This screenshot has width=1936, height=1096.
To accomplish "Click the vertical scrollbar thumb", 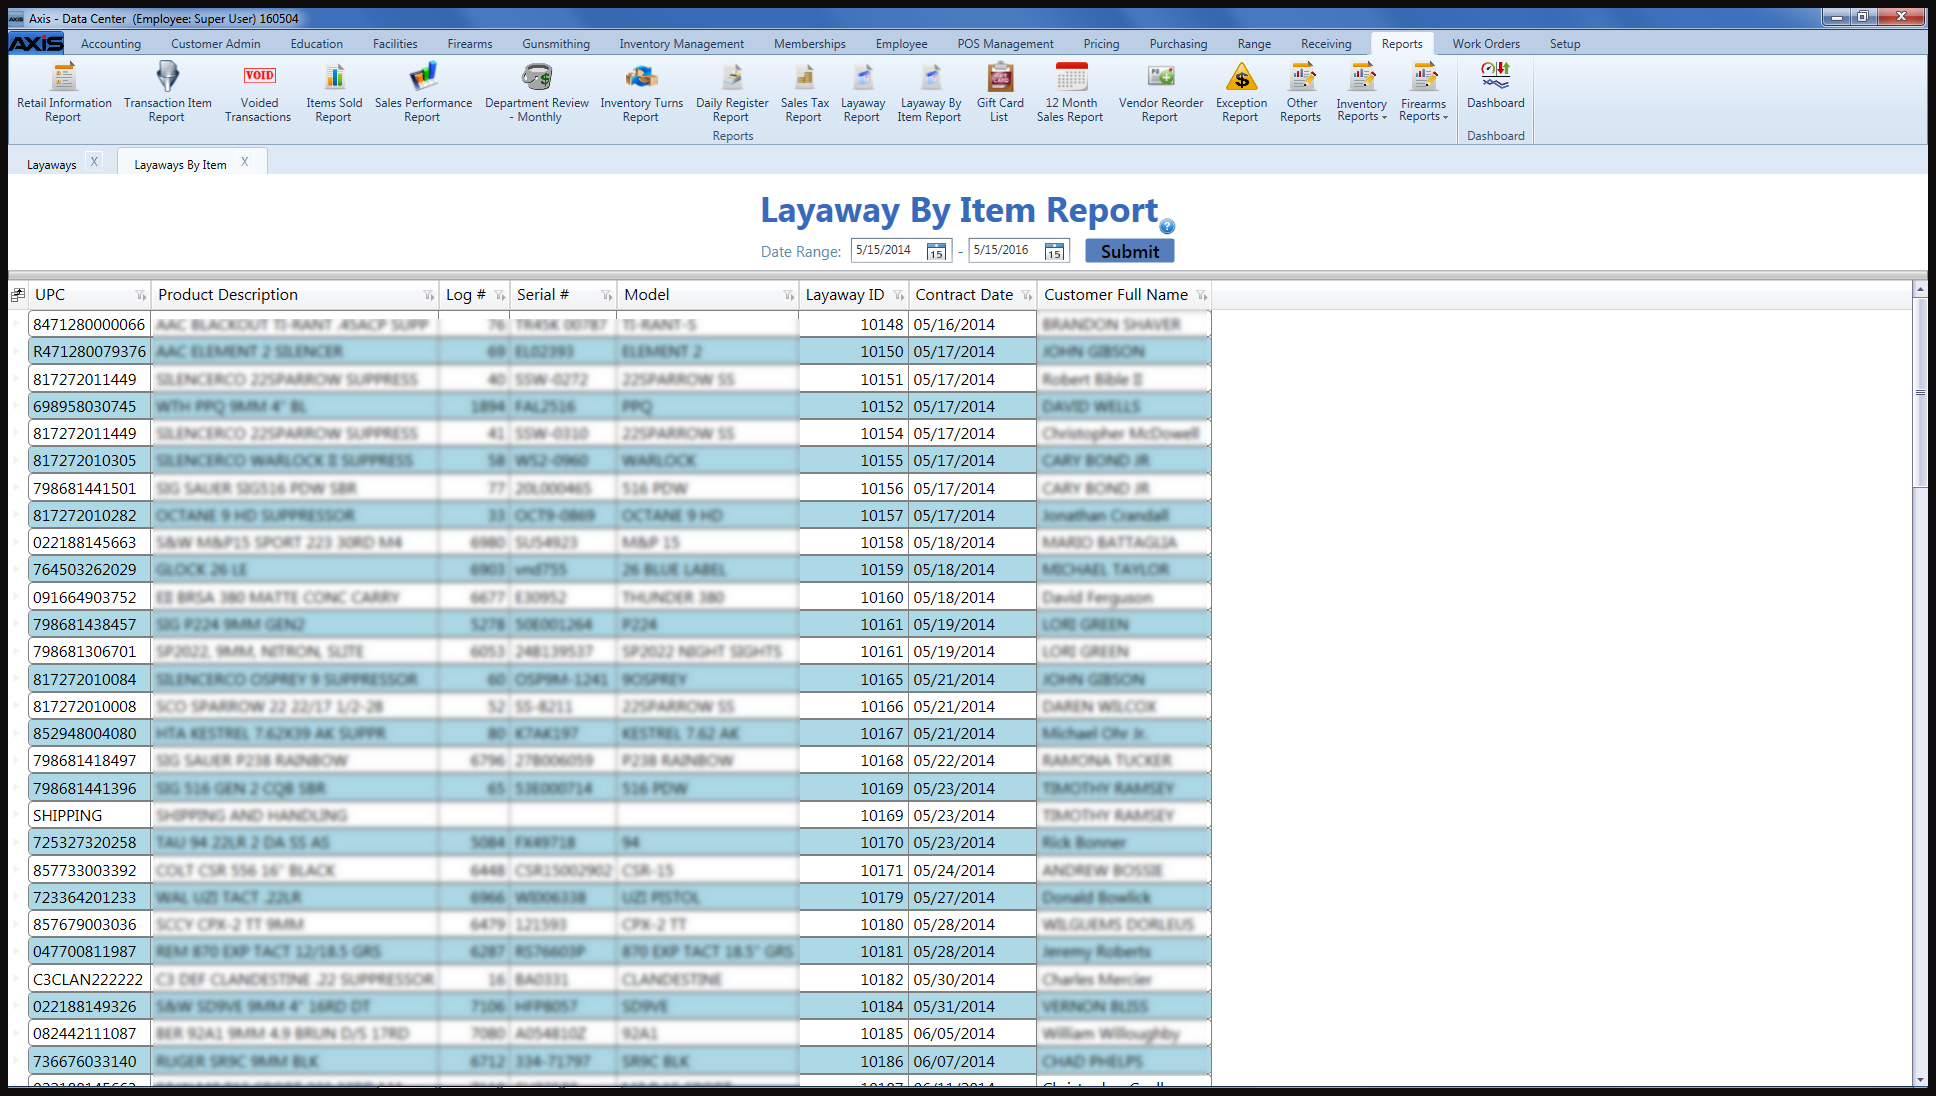I will [1920, 392].
